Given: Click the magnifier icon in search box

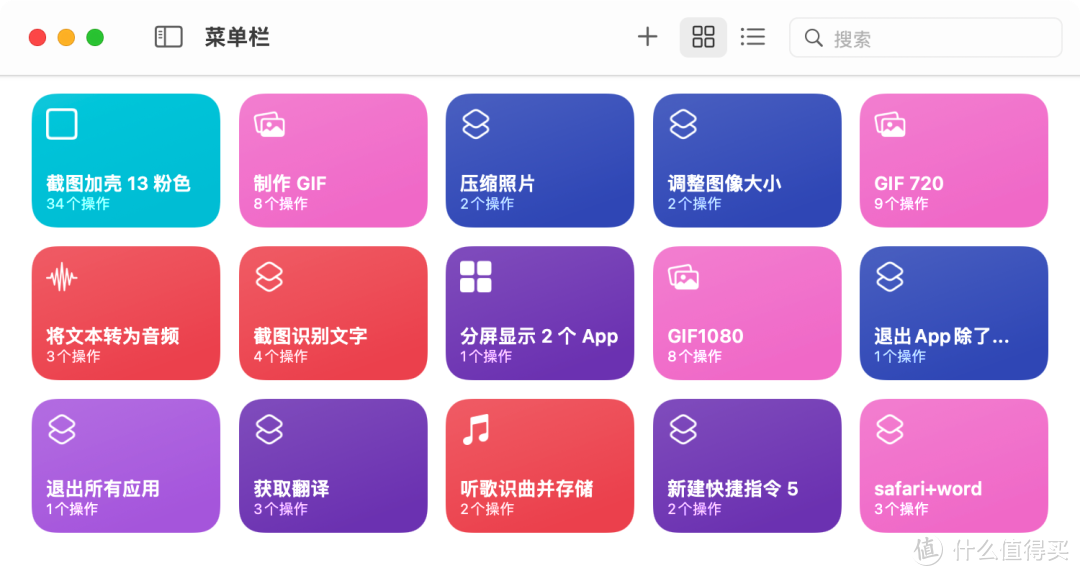Looking at the screenshot, I should [x=813, y=38].
